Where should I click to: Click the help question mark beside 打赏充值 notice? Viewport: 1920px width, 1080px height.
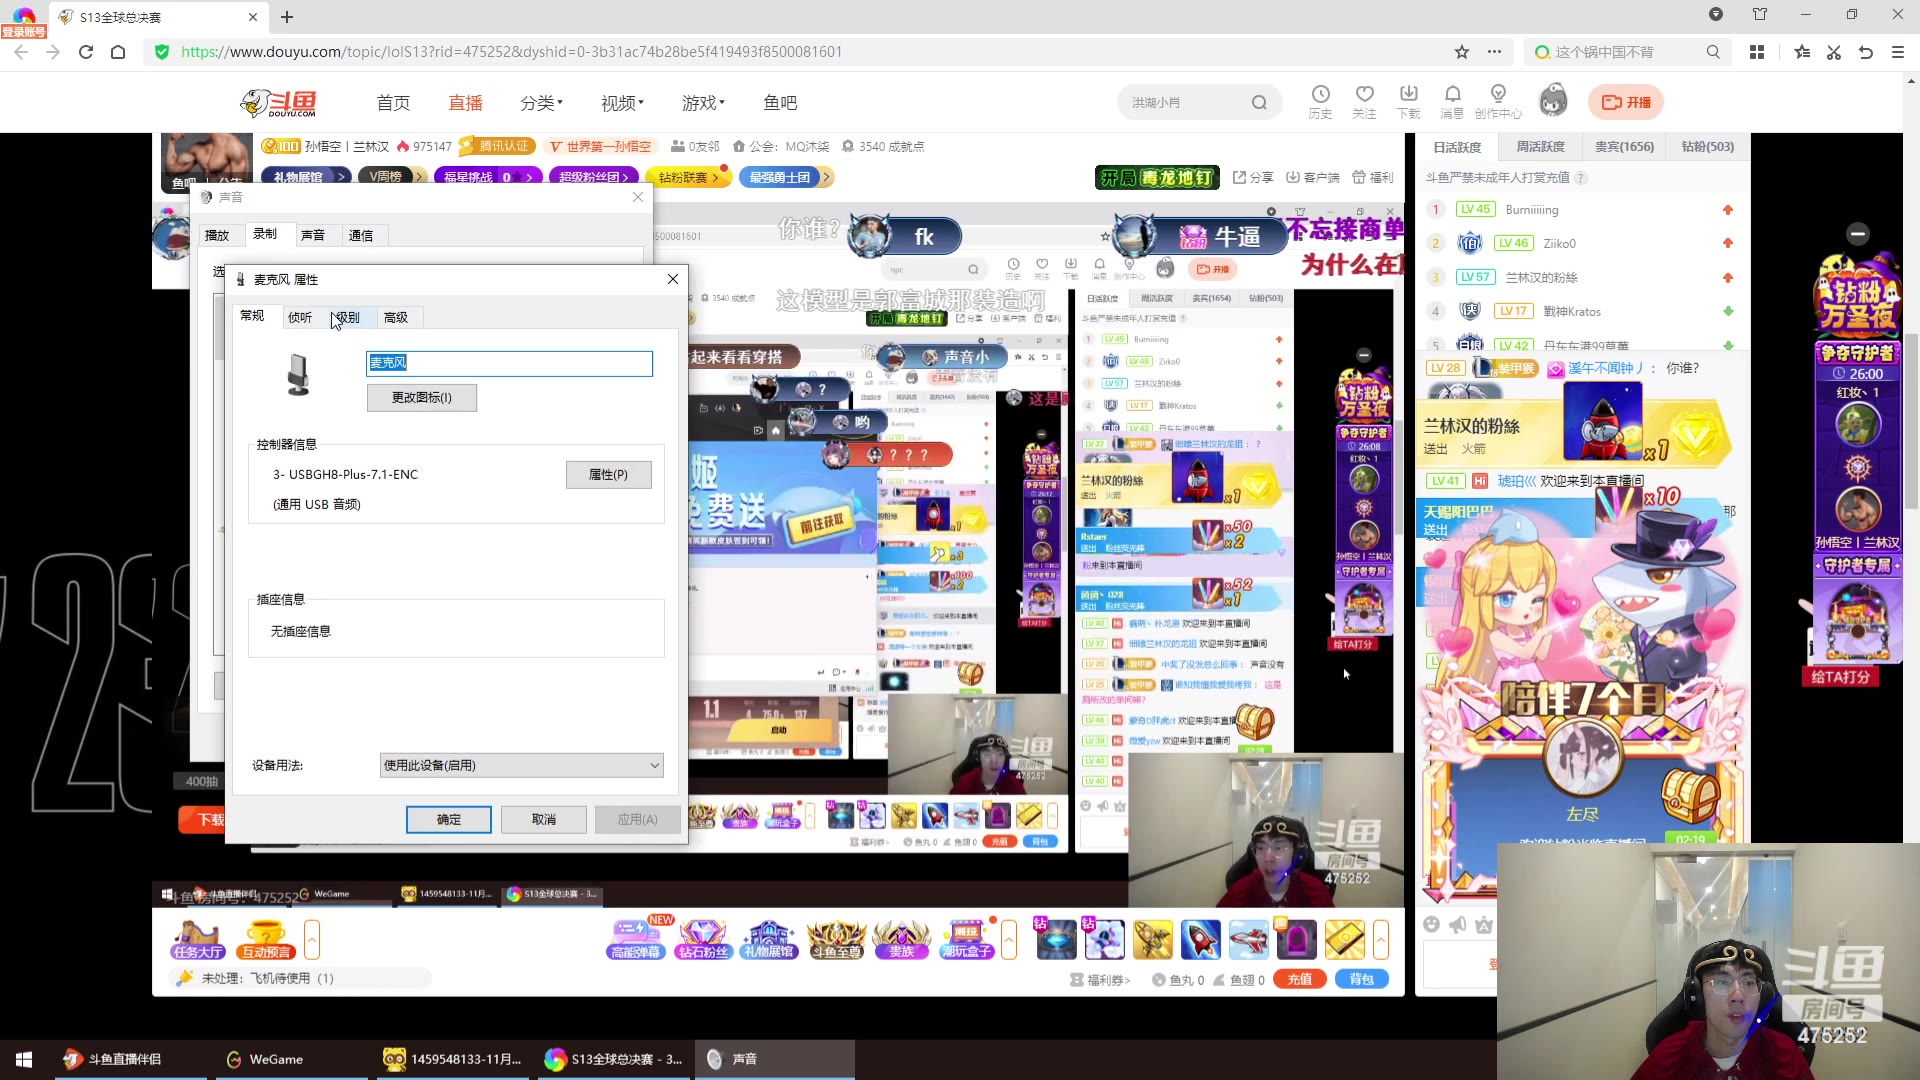1581,178
